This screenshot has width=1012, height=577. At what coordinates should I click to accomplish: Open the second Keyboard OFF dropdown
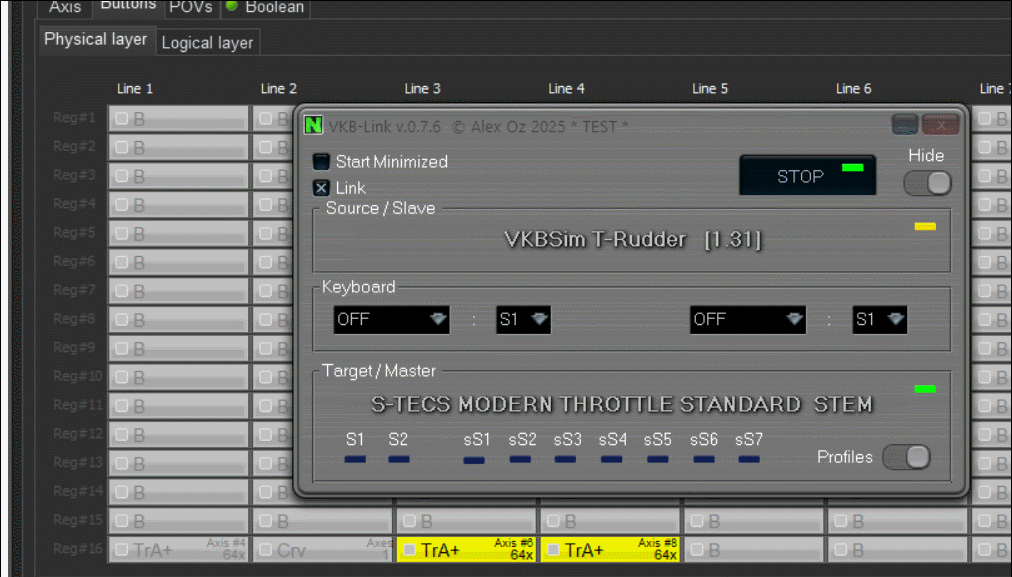[x=747, y=319]
